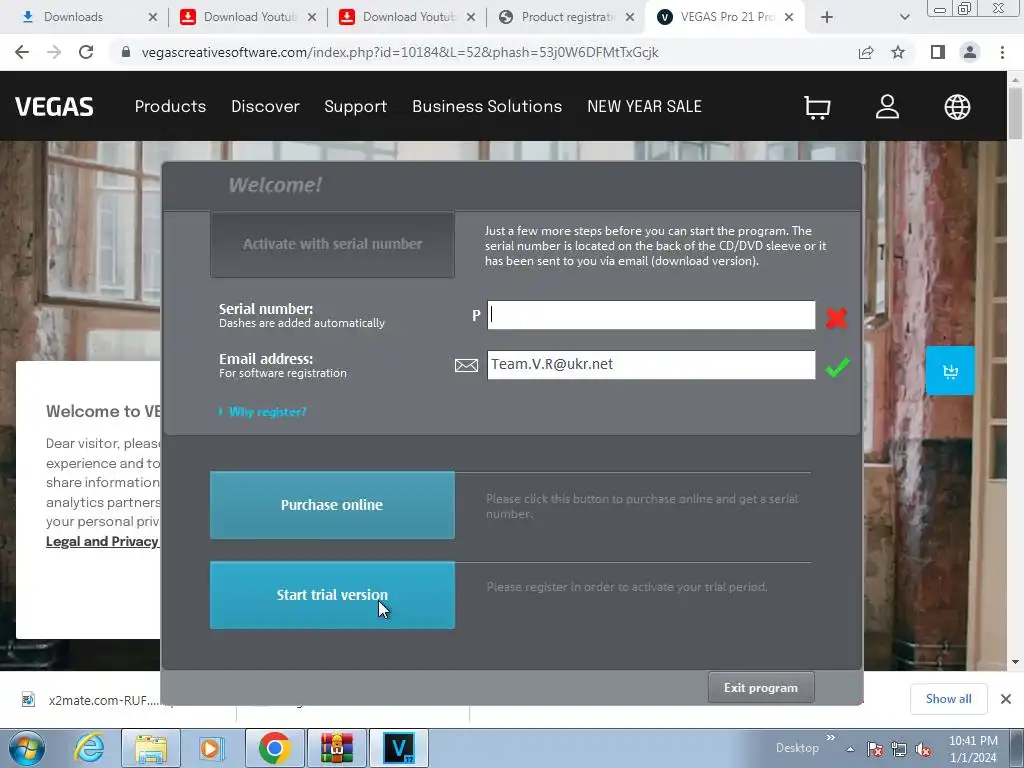Click the browser forward arrow

tap(54, 52)
